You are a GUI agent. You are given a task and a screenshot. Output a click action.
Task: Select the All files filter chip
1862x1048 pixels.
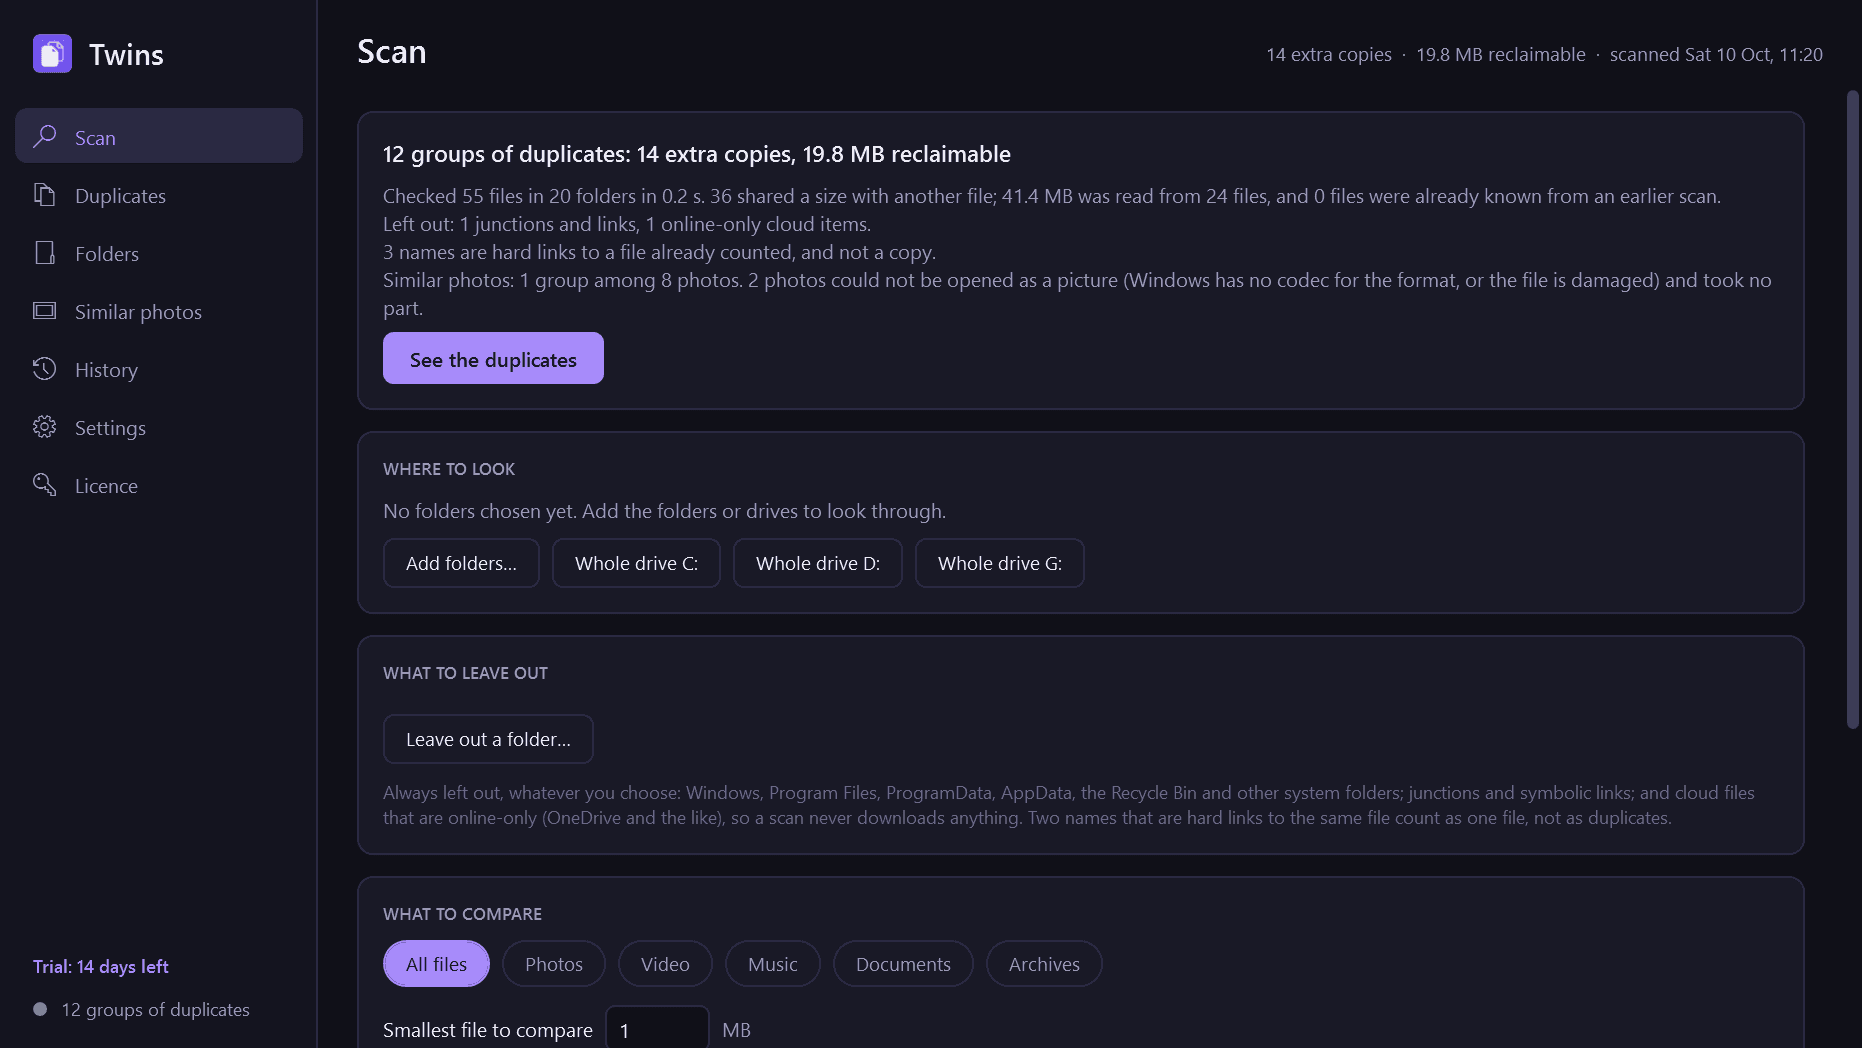click(436, 964)
